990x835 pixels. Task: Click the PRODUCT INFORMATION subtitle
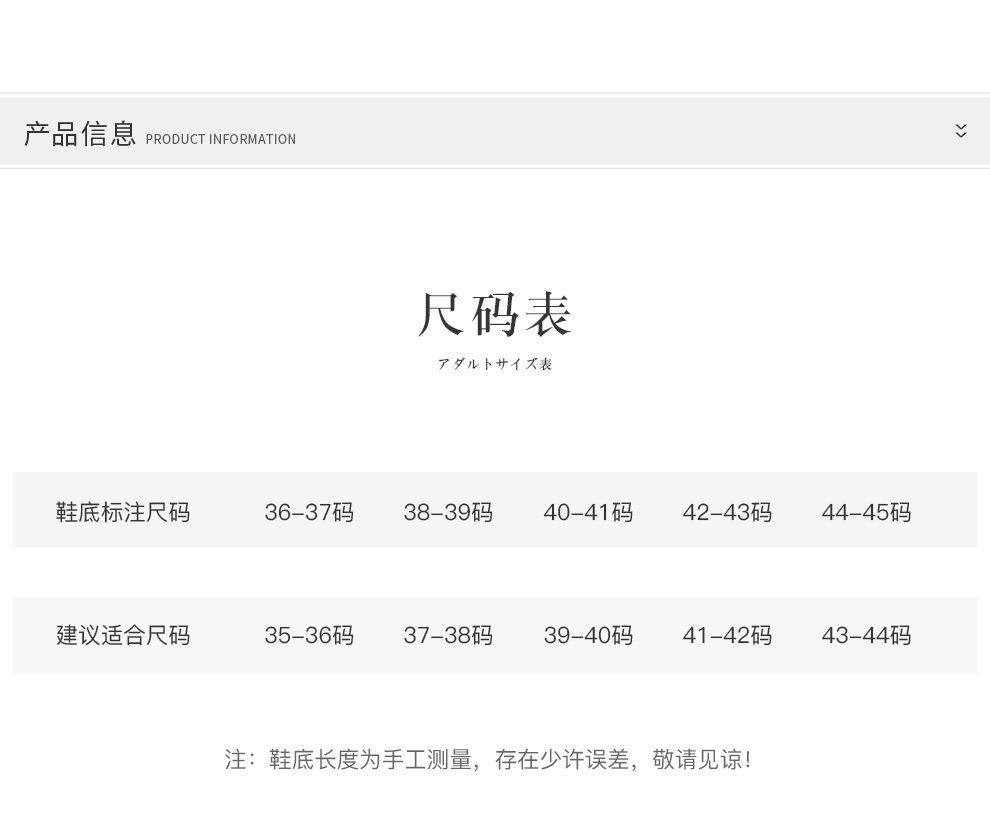[220, 139]
